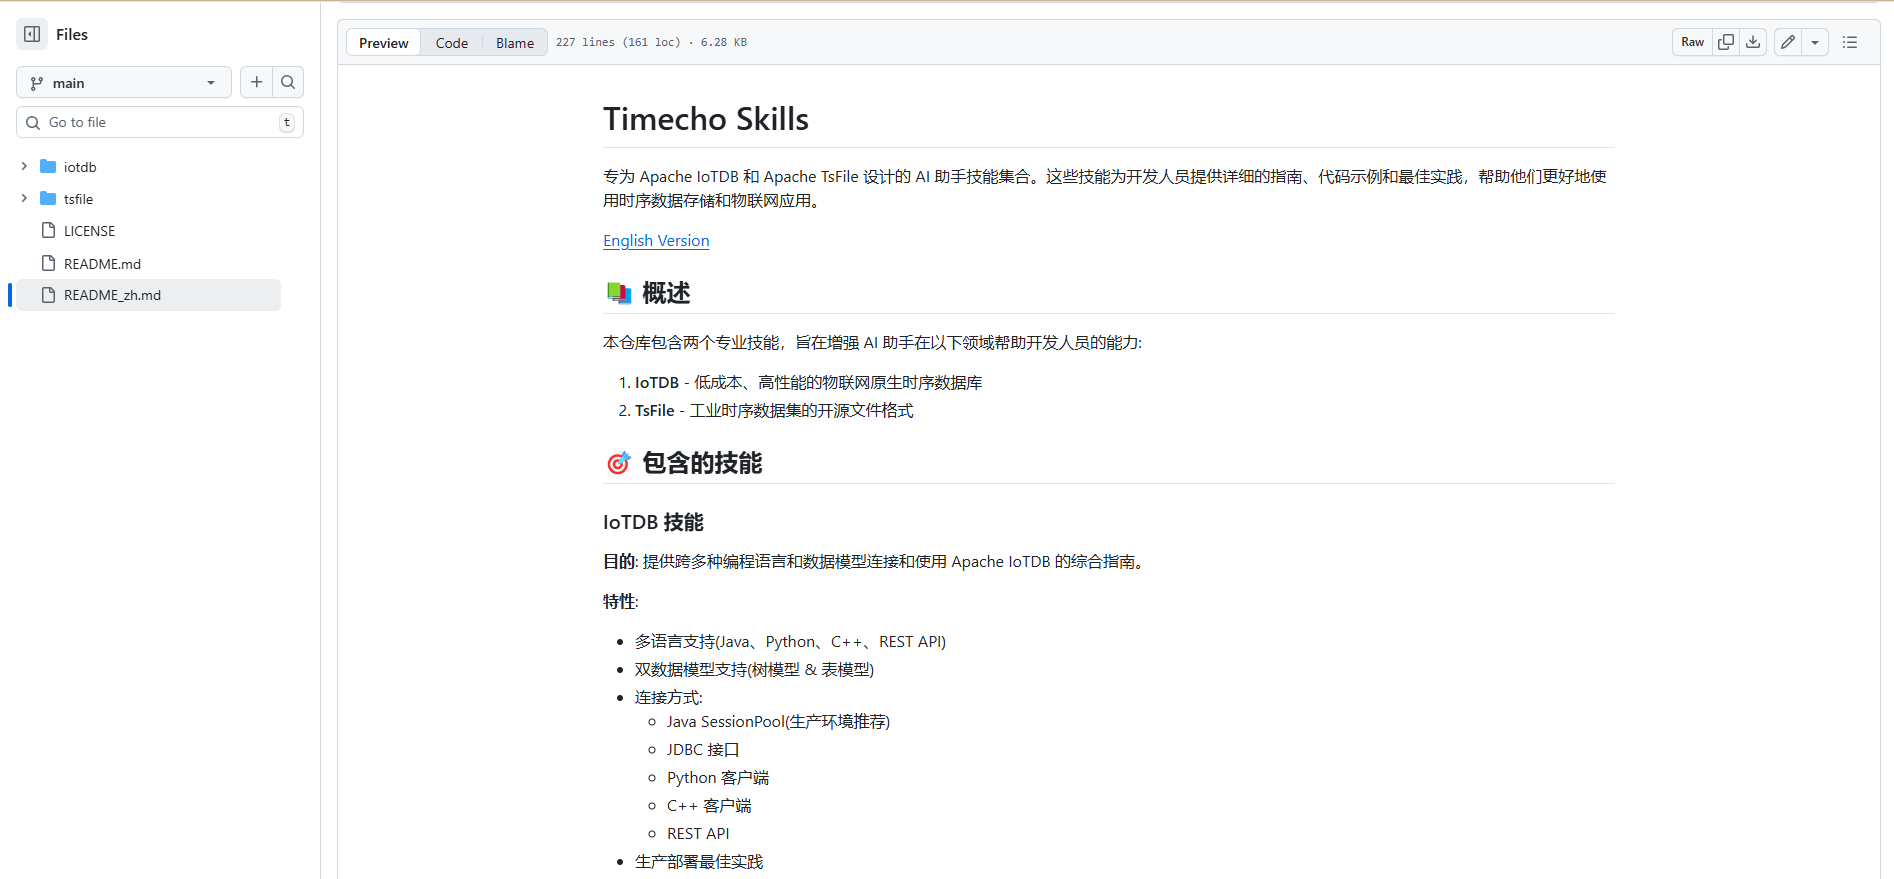Image resolution: width=1894 pixels, height=879 pixels.
Task: Click the C++ 客户端 list item
Action: coord(709,806)
